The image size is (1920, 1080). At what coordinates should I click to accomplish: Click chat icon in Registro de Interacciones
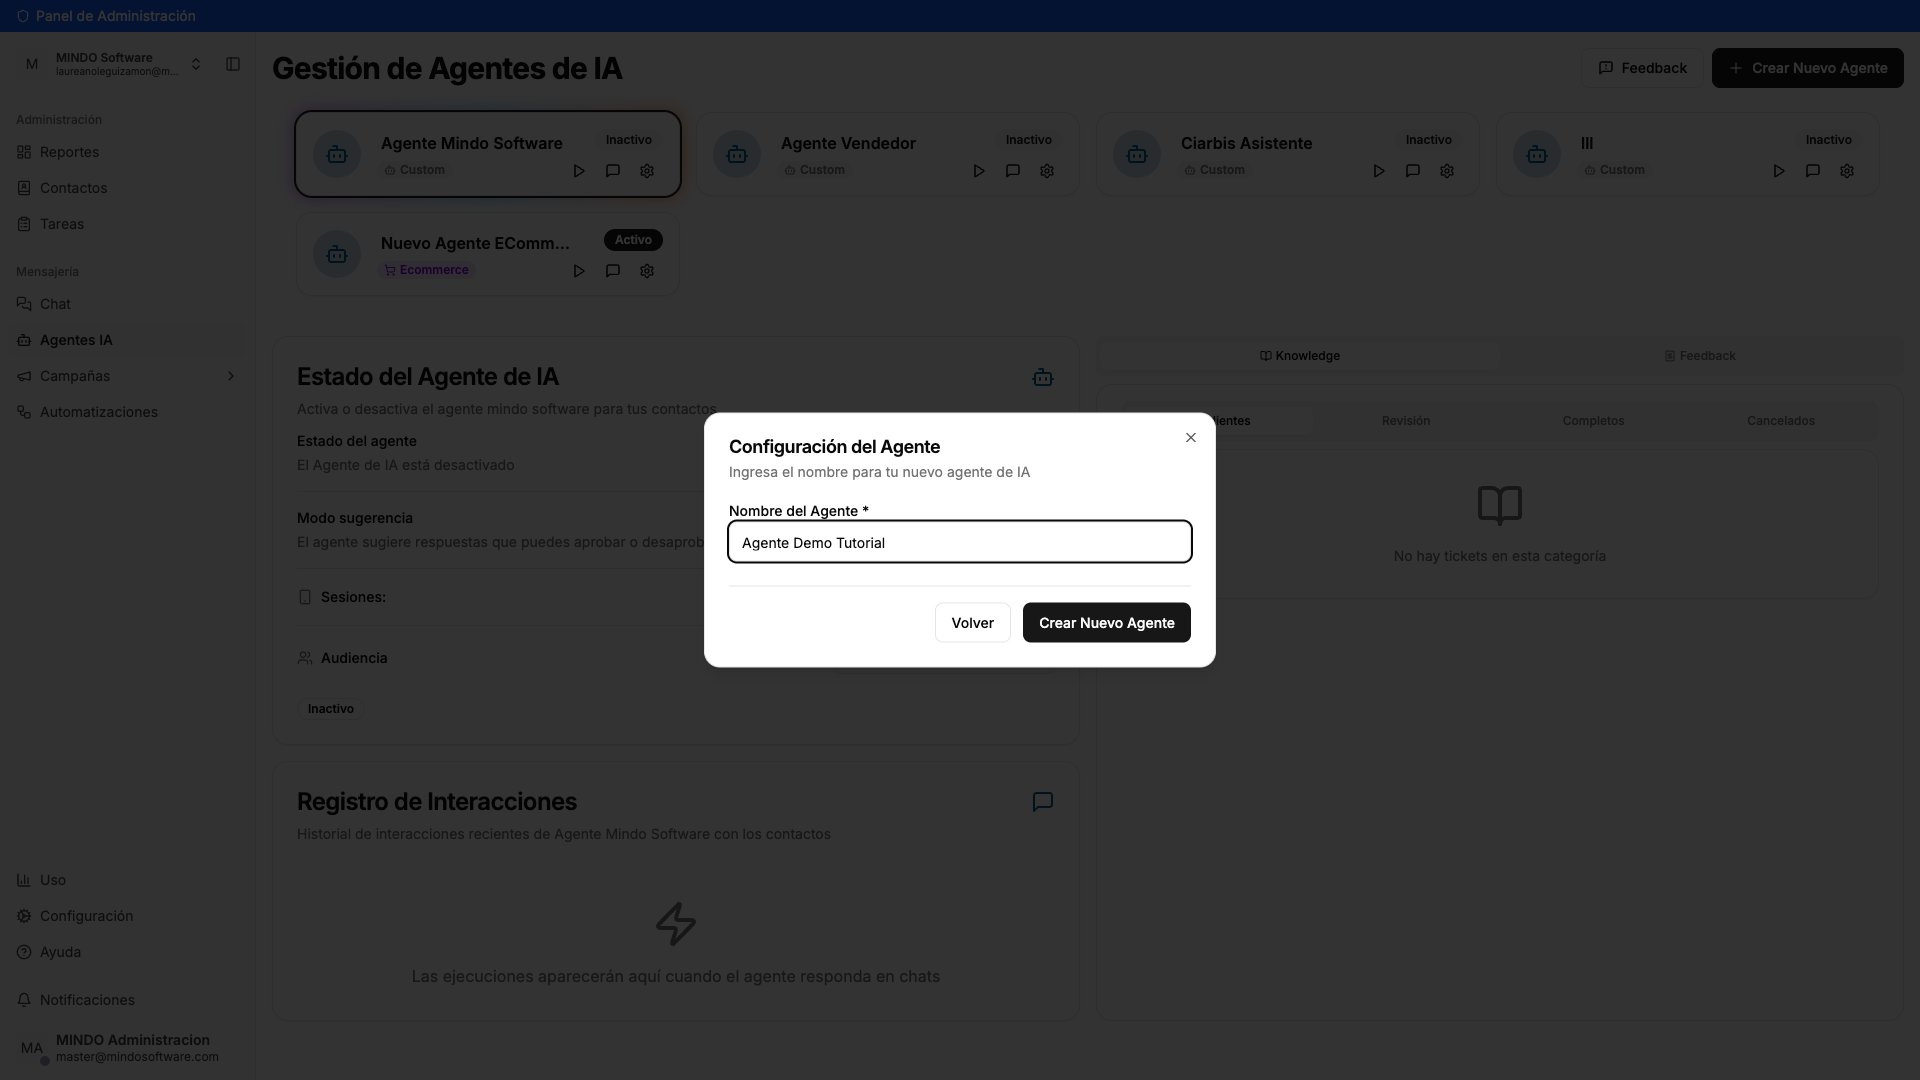(1043, 802)
